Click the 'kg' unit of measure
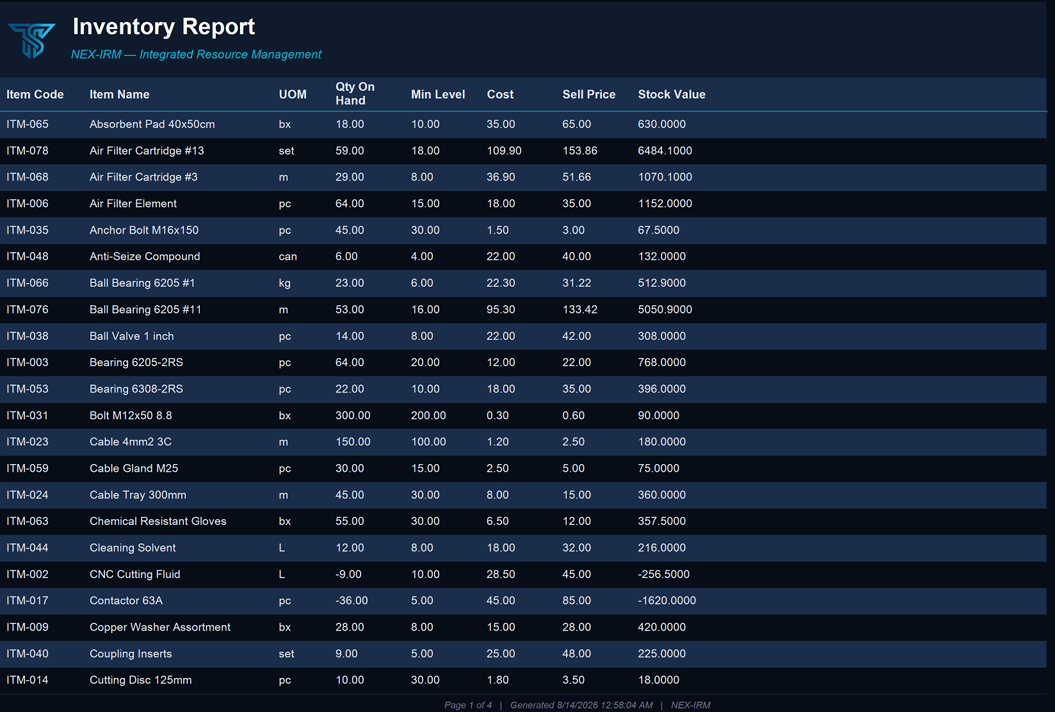1055x712 pixels. tap(285, 283)
